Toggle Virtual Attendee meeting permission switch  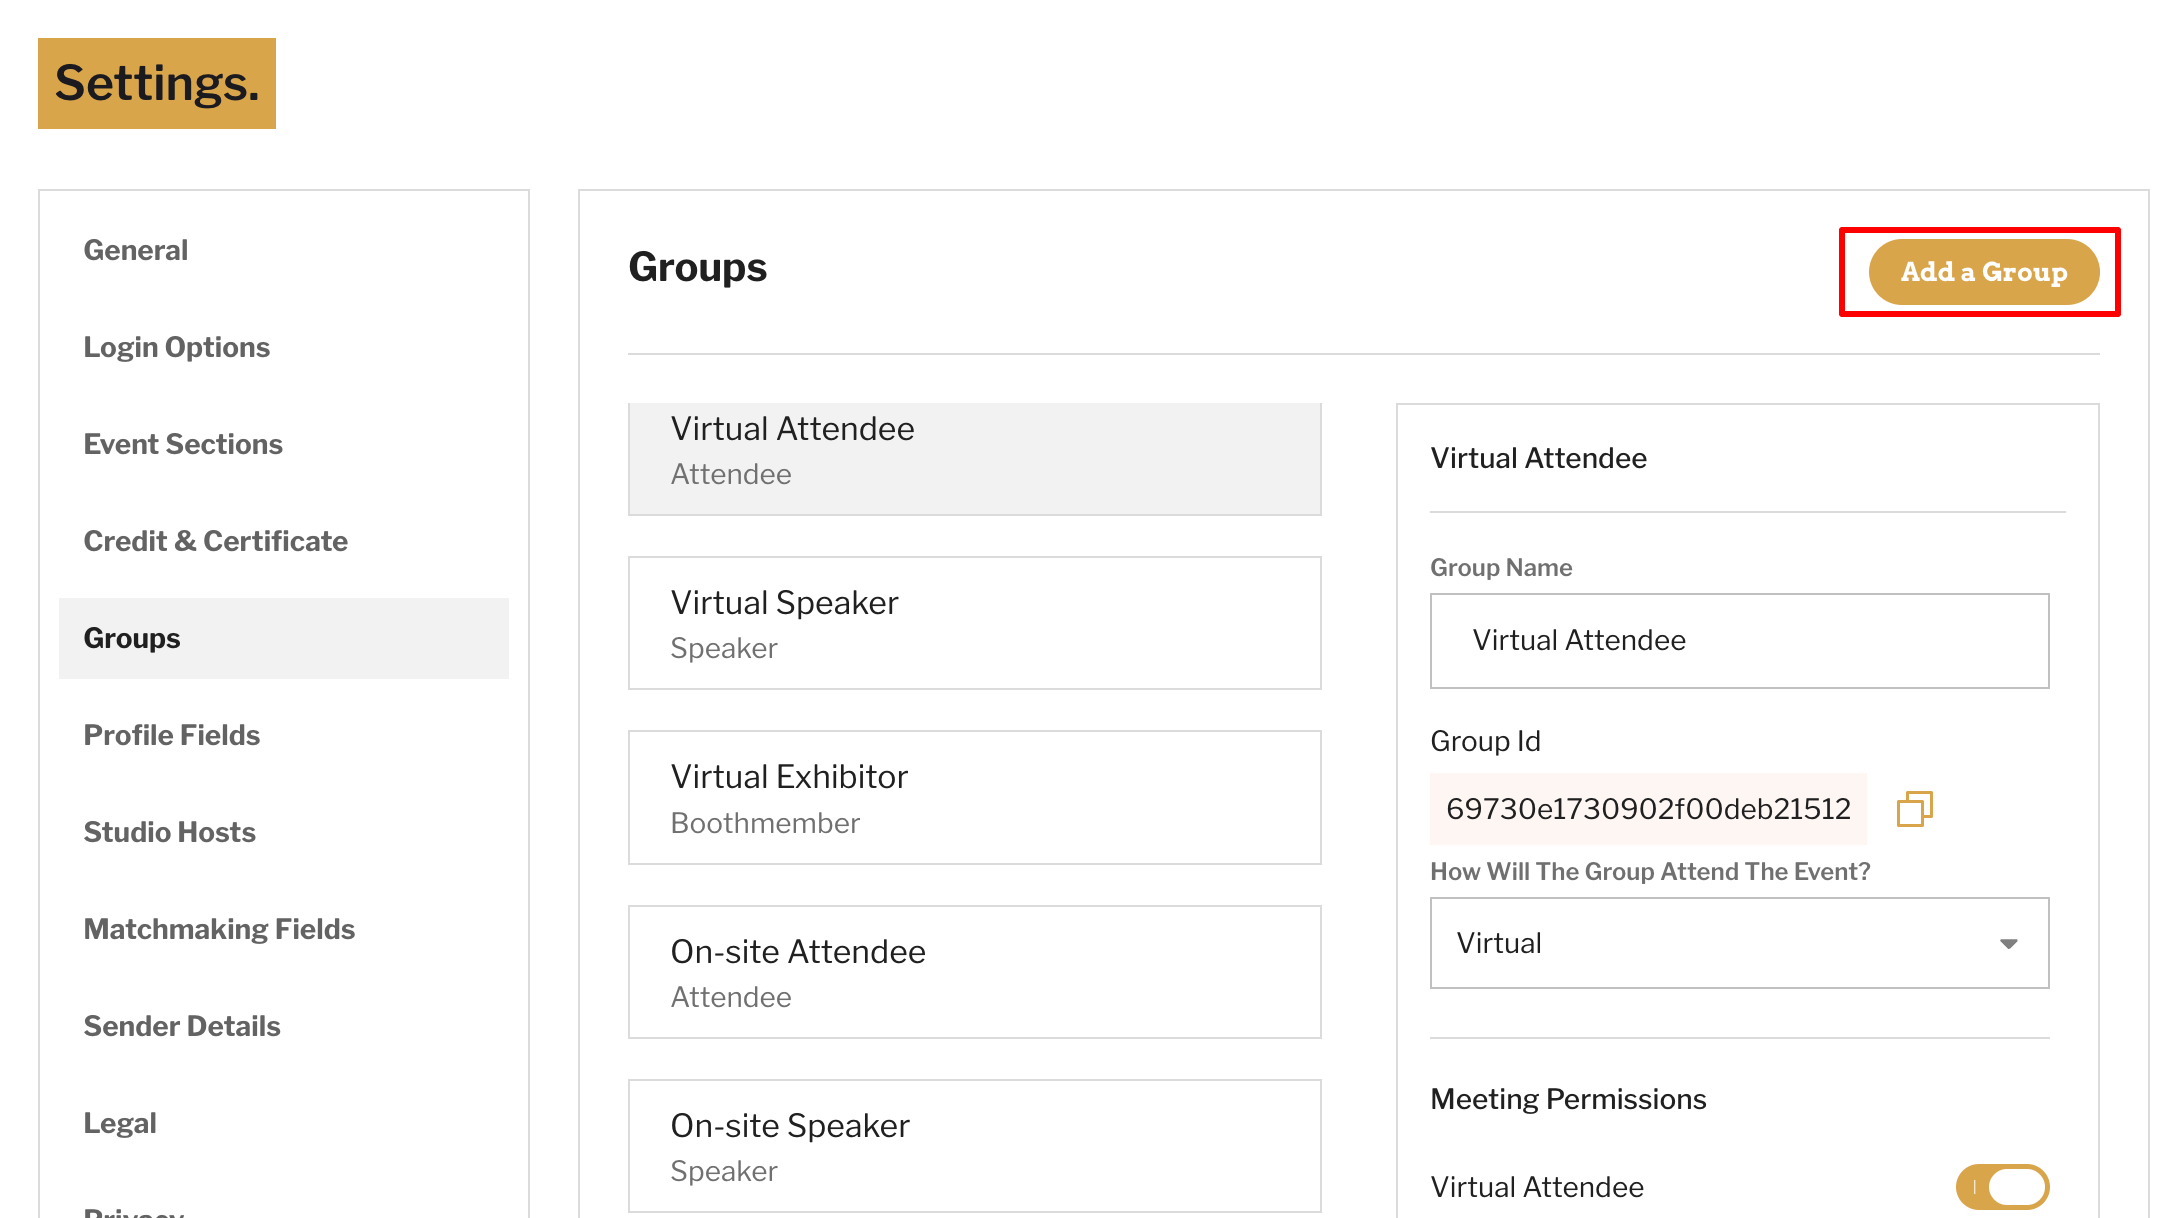[2002, 1187]
